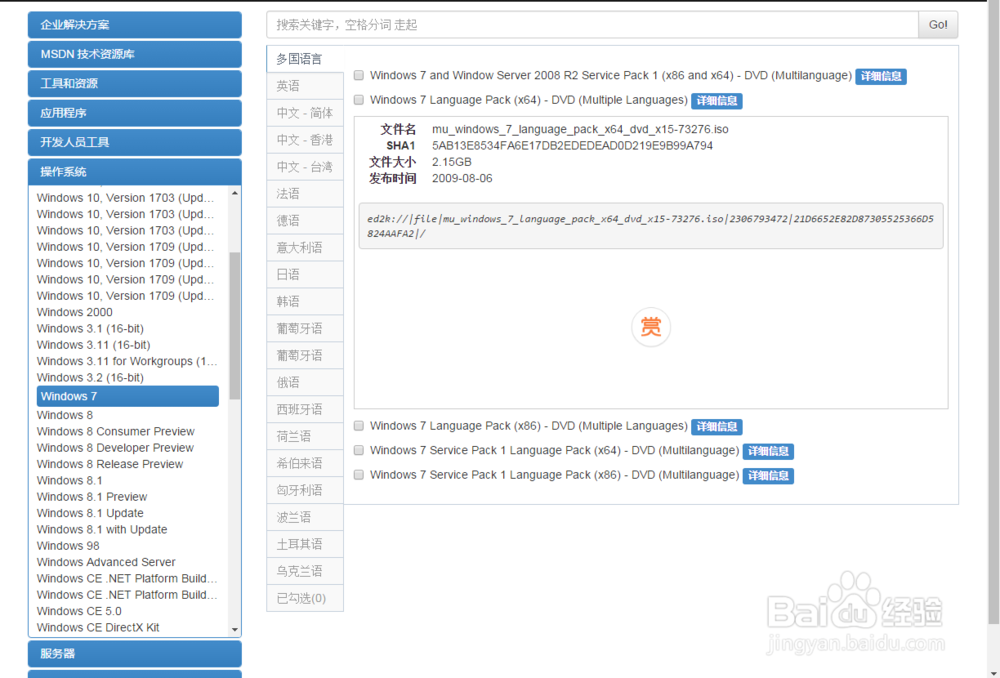Screen dimensions: 1000x678
Task: Switch to the 中文 - 简体 tab
Action: pos(305,113)
